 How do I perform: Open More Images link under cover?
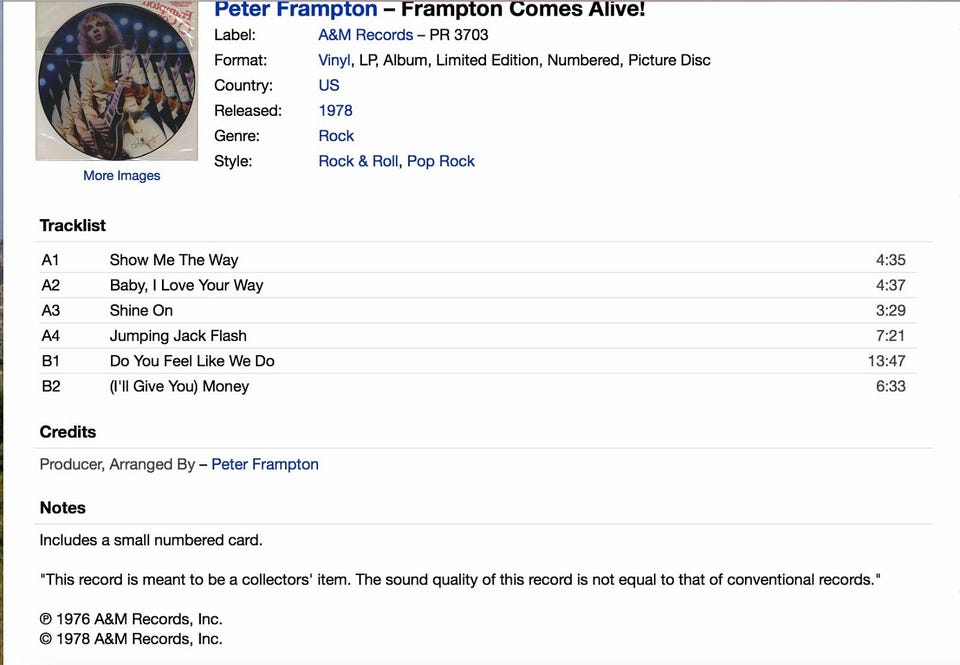(x=122, y=176)
